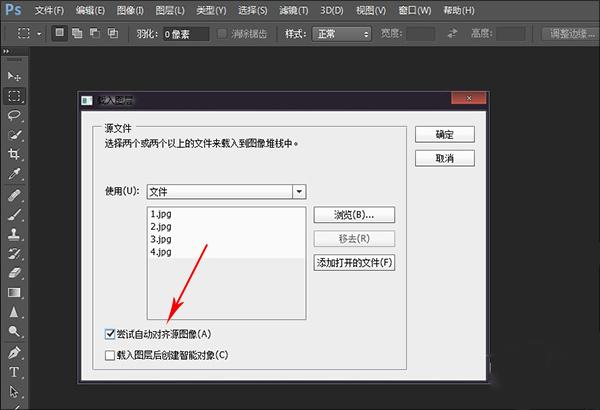The height and width of the screenshot is (410, 600).
Task: Select the Move tool
Action: pos(14,76)
